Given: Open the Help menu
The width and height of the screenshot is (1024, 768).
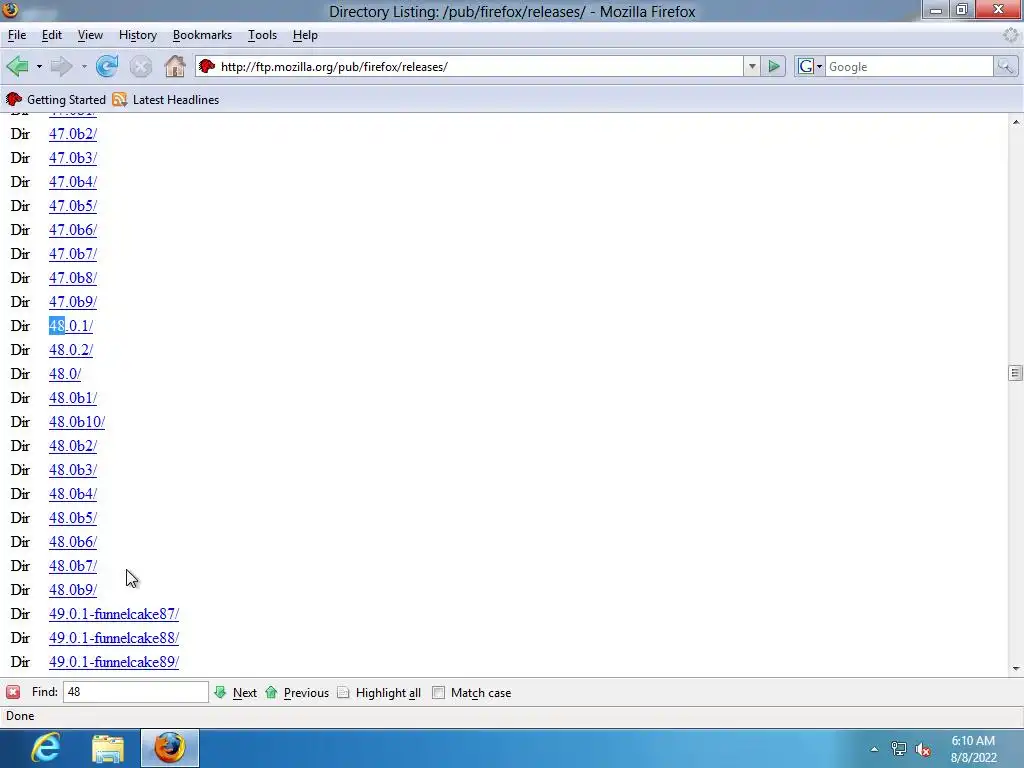Looking at the screenshot, I should 305,35.
